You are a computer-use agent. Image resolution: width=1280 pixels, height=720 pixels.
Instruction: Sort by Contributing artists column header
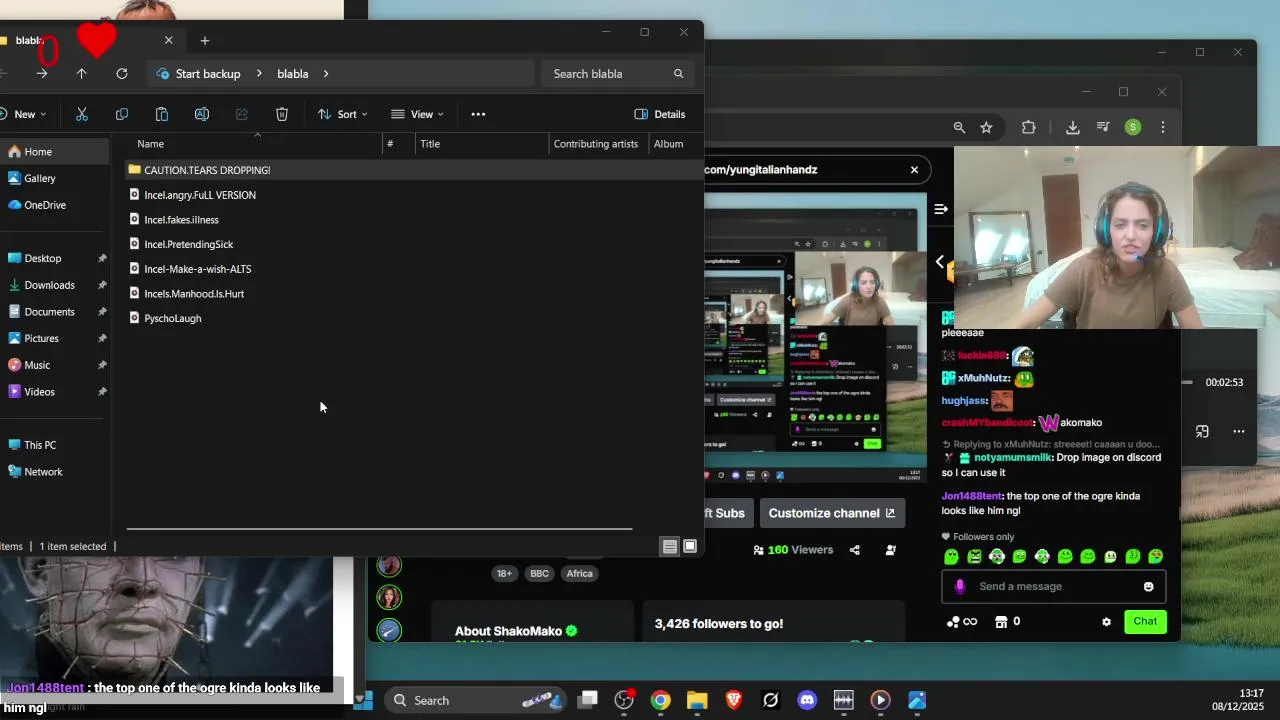(596, 144)
